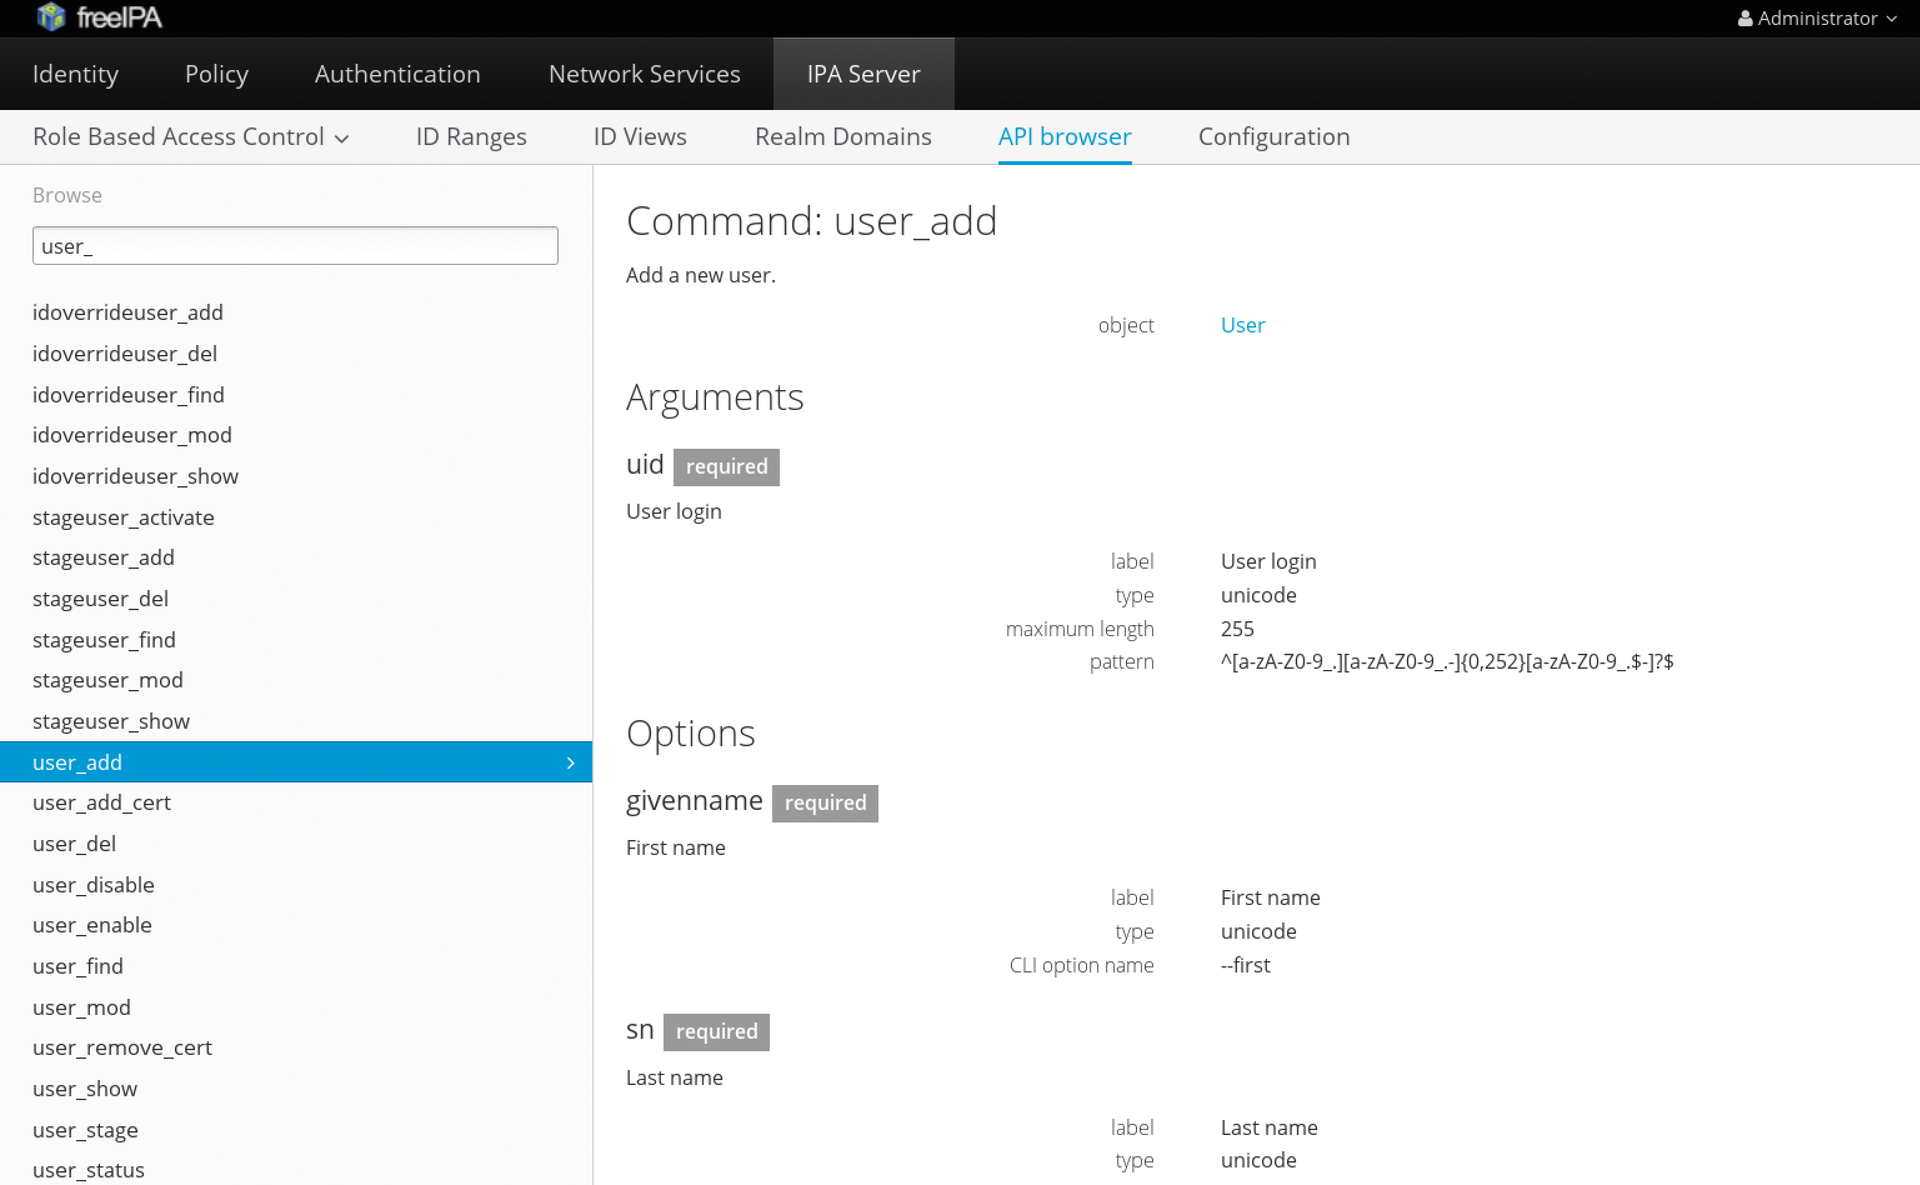
Task: Switch to the ID Ranges tab
Action: click(471, 136)
